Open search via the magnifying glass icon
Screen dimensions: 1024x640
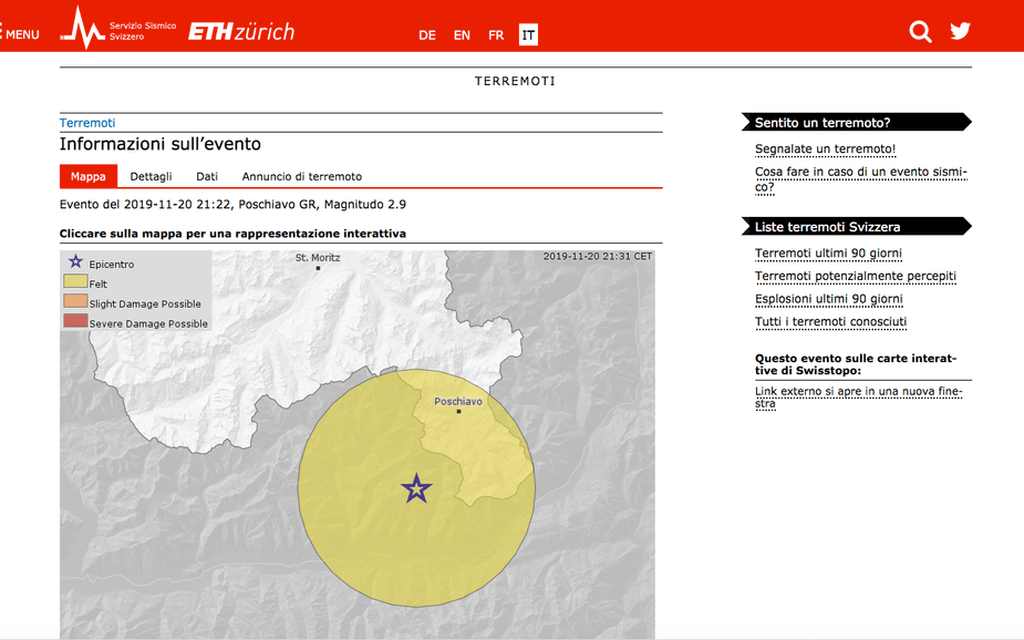click(x=920, y=31)
